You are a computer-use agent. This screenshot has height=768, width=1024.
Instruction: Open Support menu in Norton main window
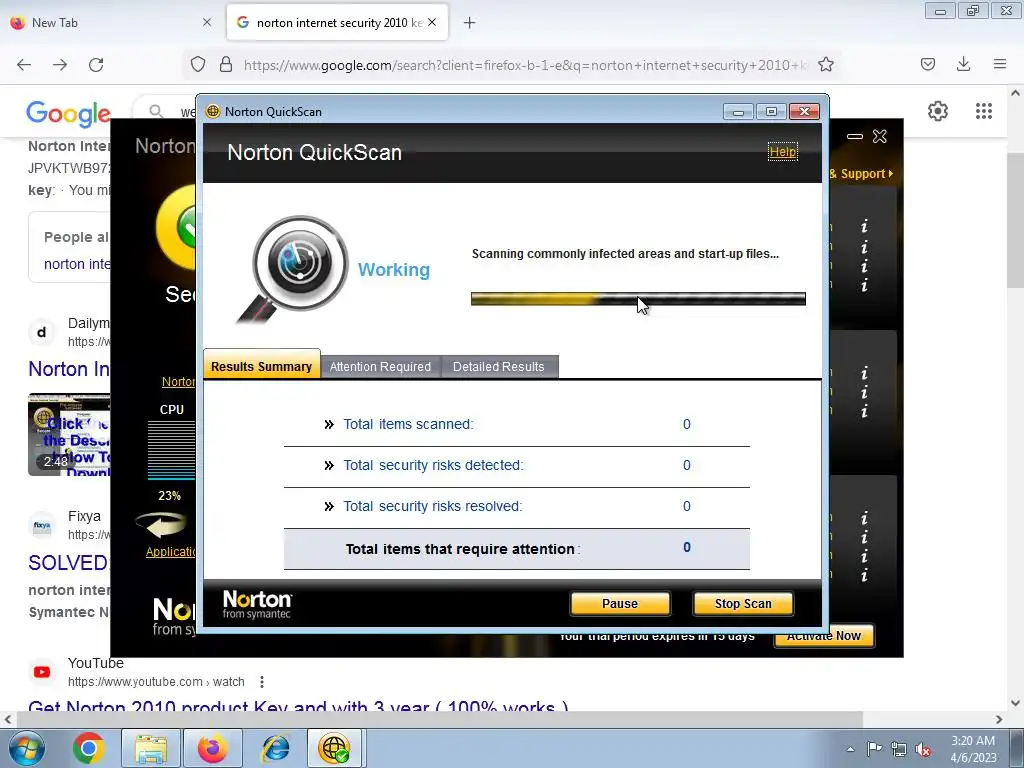pyautogui.click(x=862, y=174)
